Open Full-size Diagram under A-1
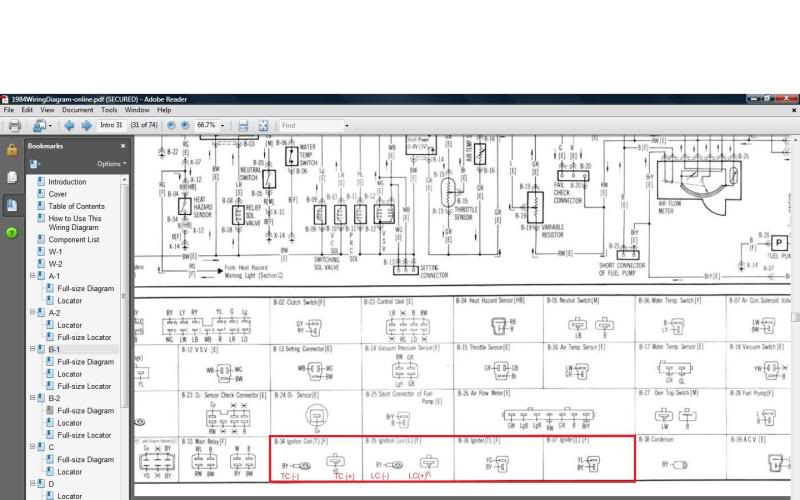Screen dimensions: 800x500 (86, 288)
